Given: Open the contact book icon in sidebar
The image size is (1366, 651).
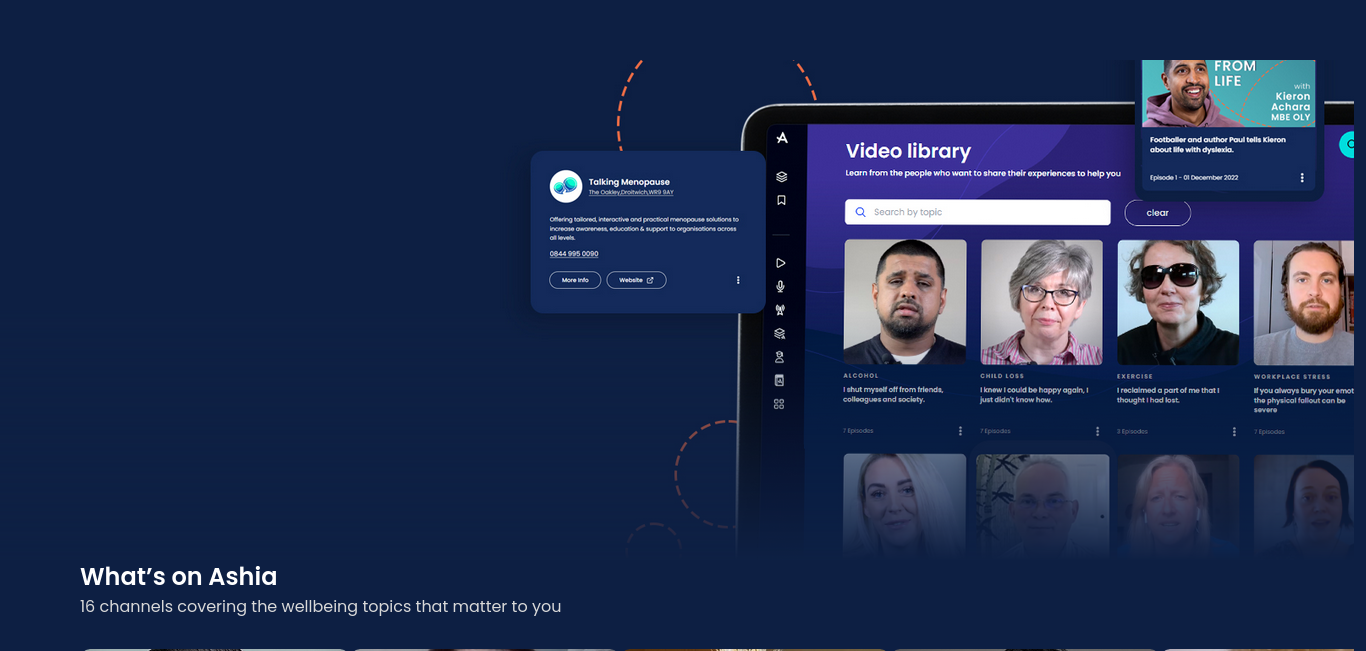Looking at the screenshot, I should (x=780, y=381).
